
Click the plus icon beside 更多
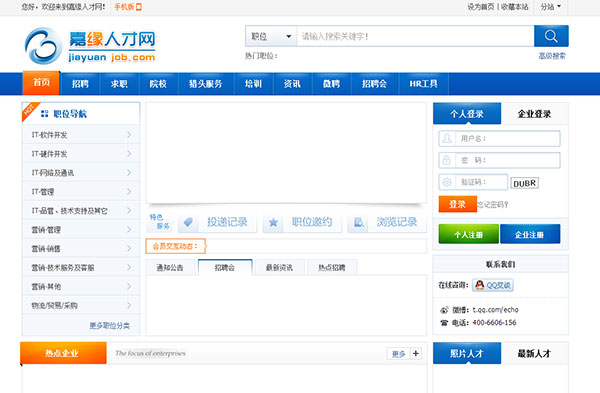416,353
